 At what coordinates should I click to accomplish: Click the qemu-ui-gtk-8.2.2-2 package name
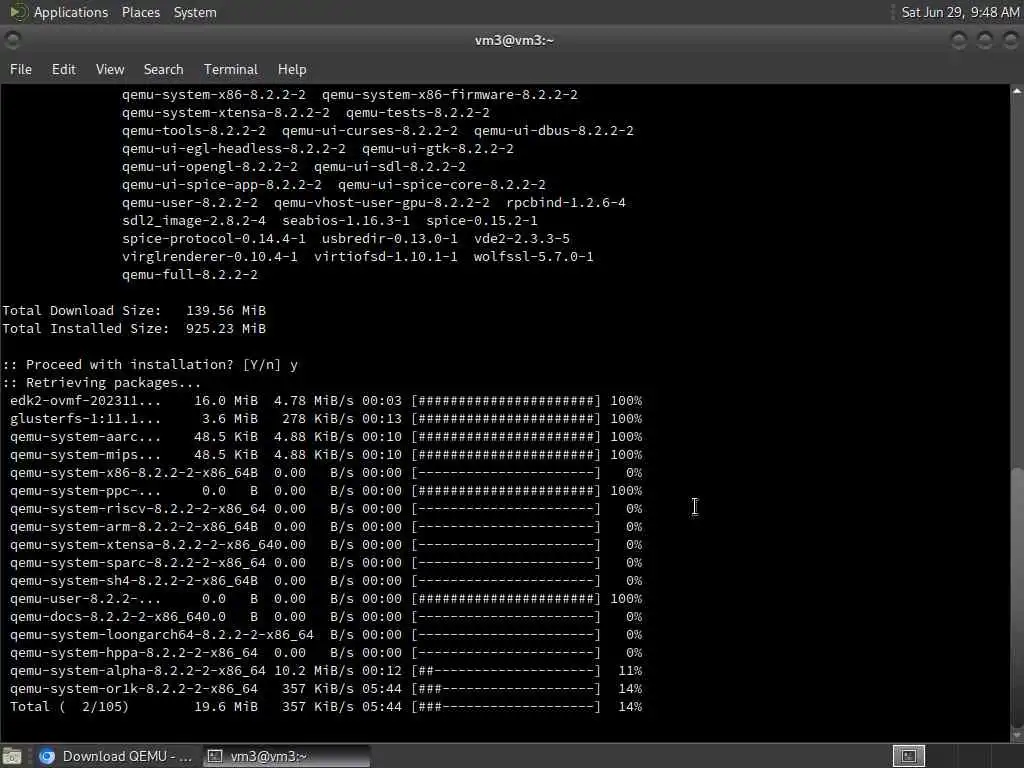[x=438, y=148]
